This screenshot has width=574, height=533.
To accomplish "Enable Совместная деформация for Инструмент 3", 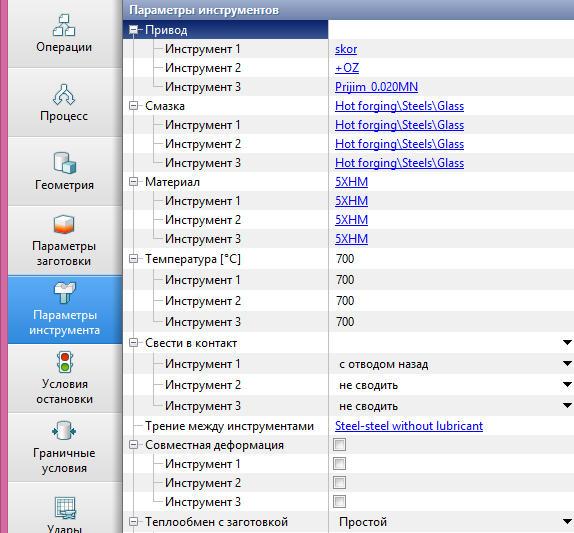I will 339,502.
